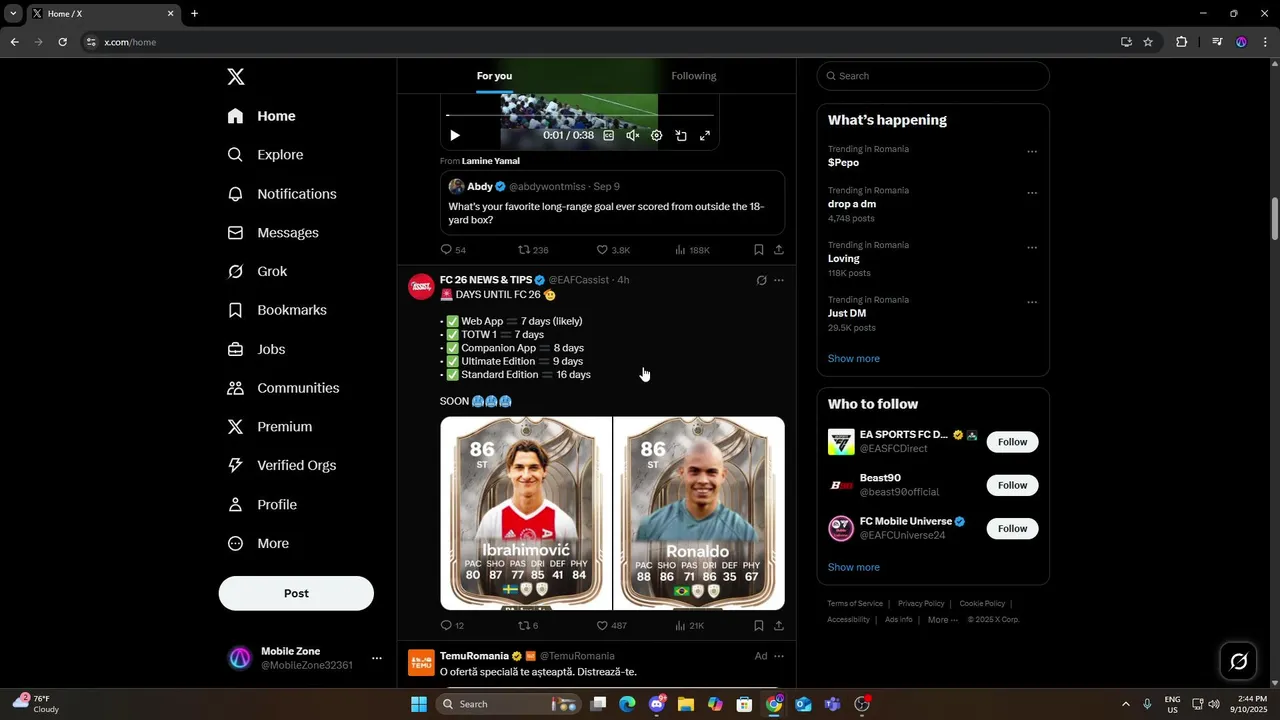Open Premium from the sidebar
Image resolution: width=1280 pixels, height=720 pixels.
(271, 427)
